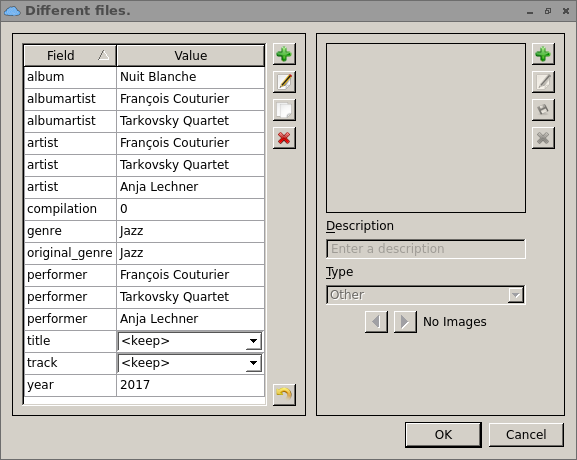Open the title value dropdown
The image size is (577, 460).
point(253,341)
